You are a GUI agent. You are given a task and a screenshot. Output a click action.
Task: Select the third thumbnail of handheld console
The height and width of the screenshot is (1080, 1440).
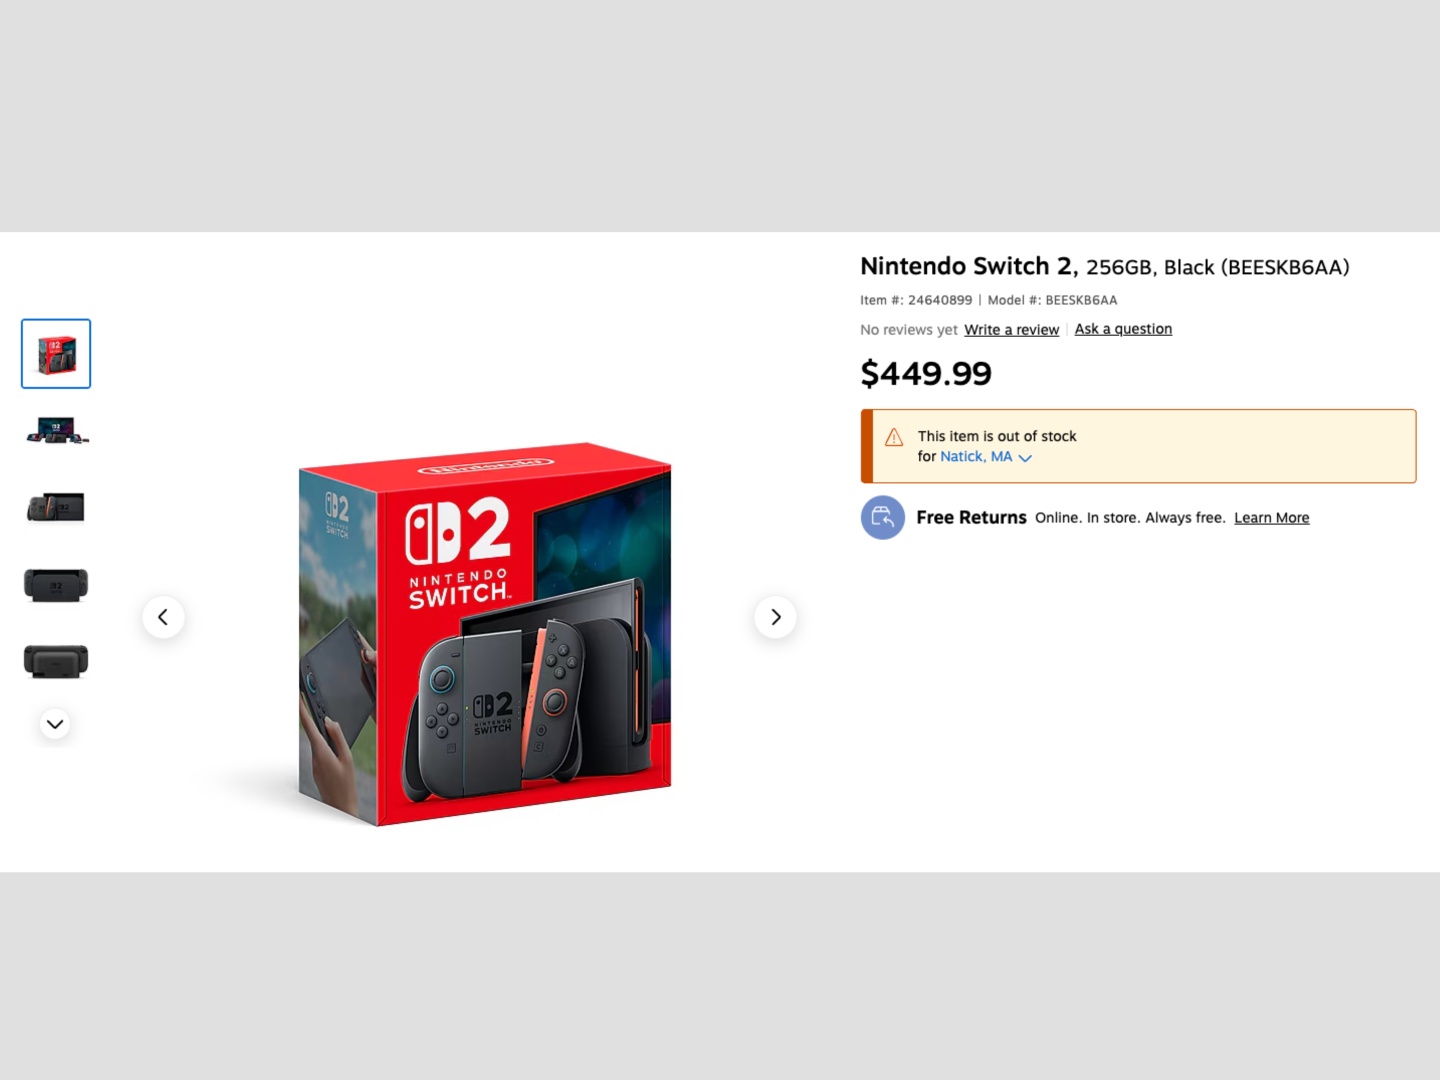(x=56, y=508)
